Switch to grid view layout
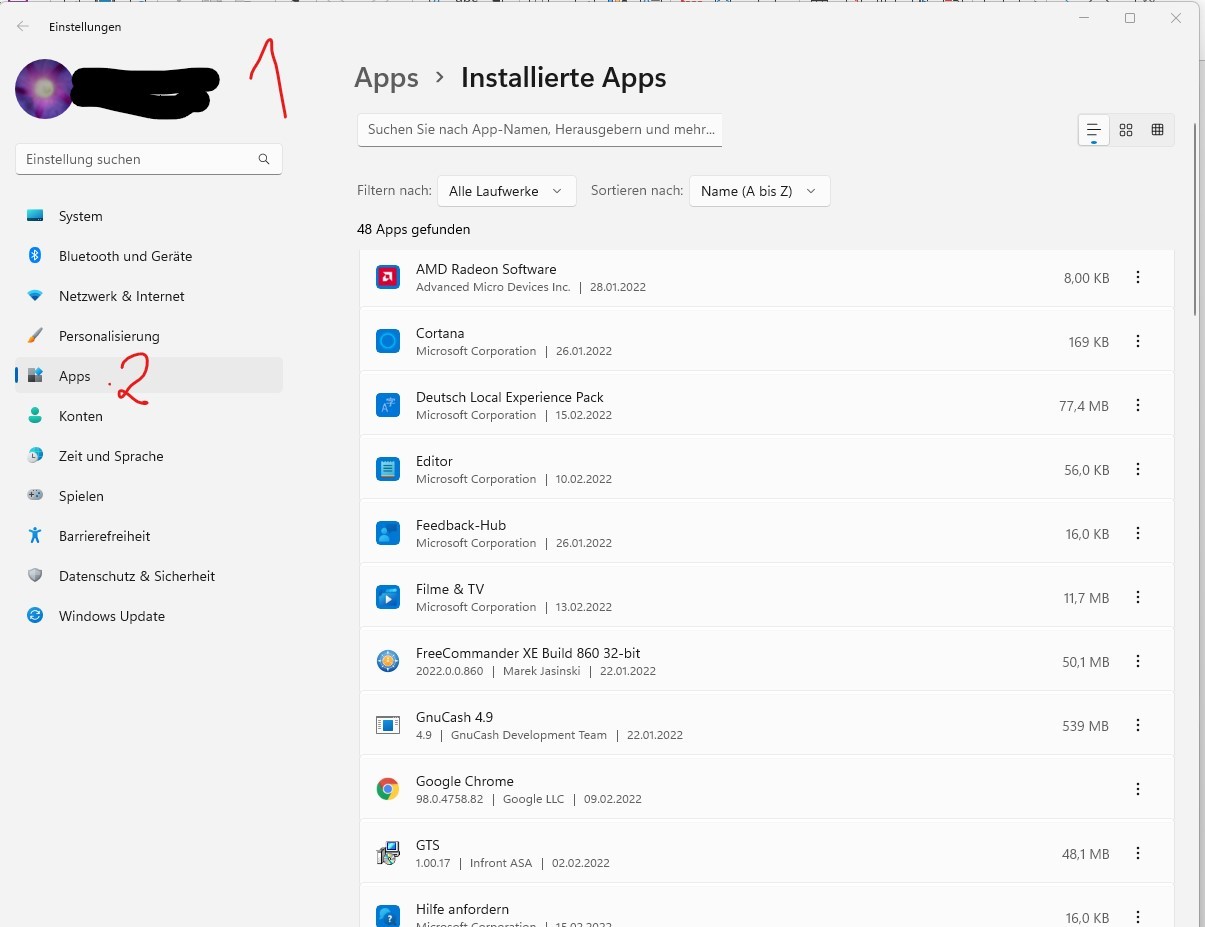This screenshot has height=927, width=1205. (x=1126, y=130)
